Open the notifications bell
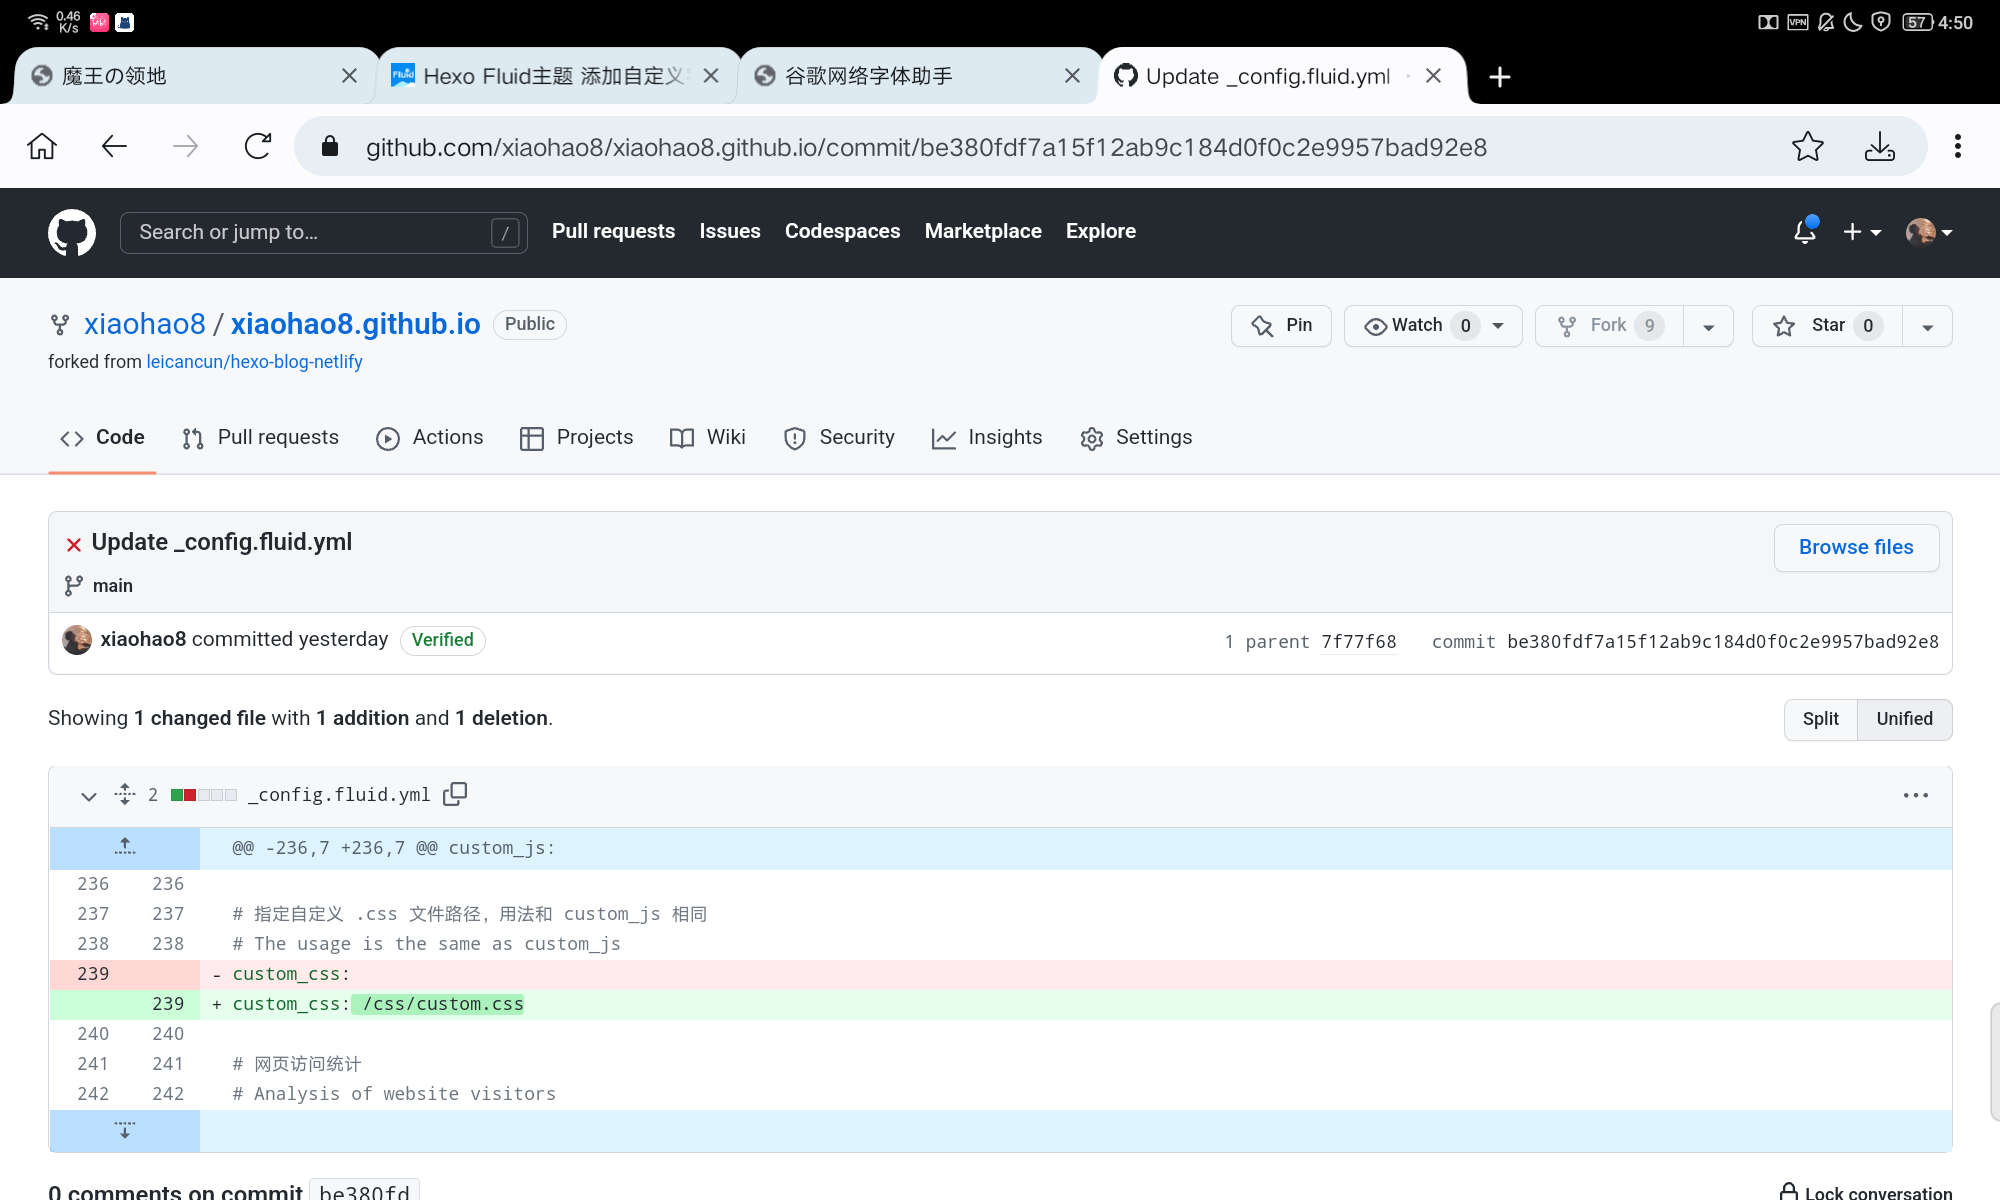 1805,232
